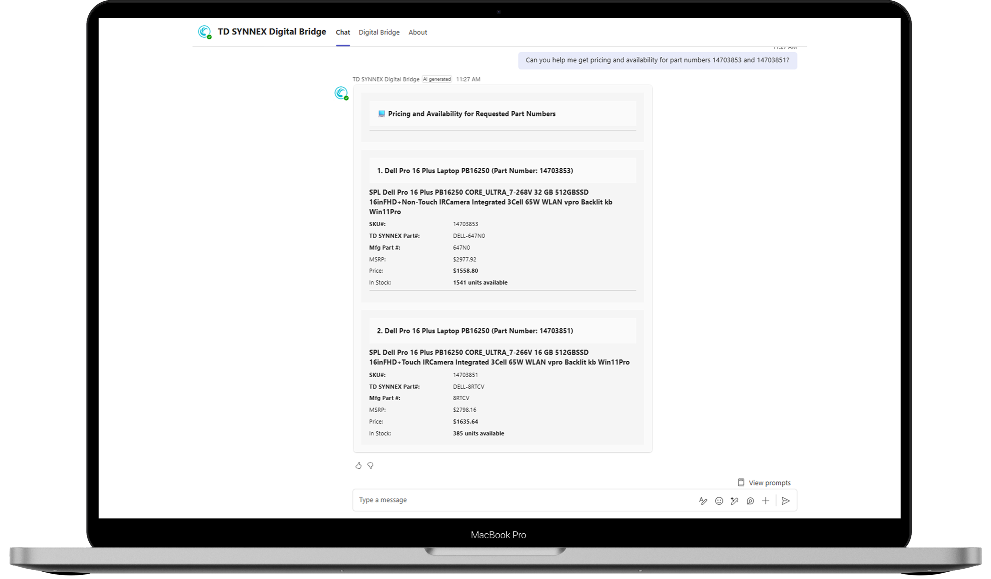Open the emoji picker

(719, 500)
